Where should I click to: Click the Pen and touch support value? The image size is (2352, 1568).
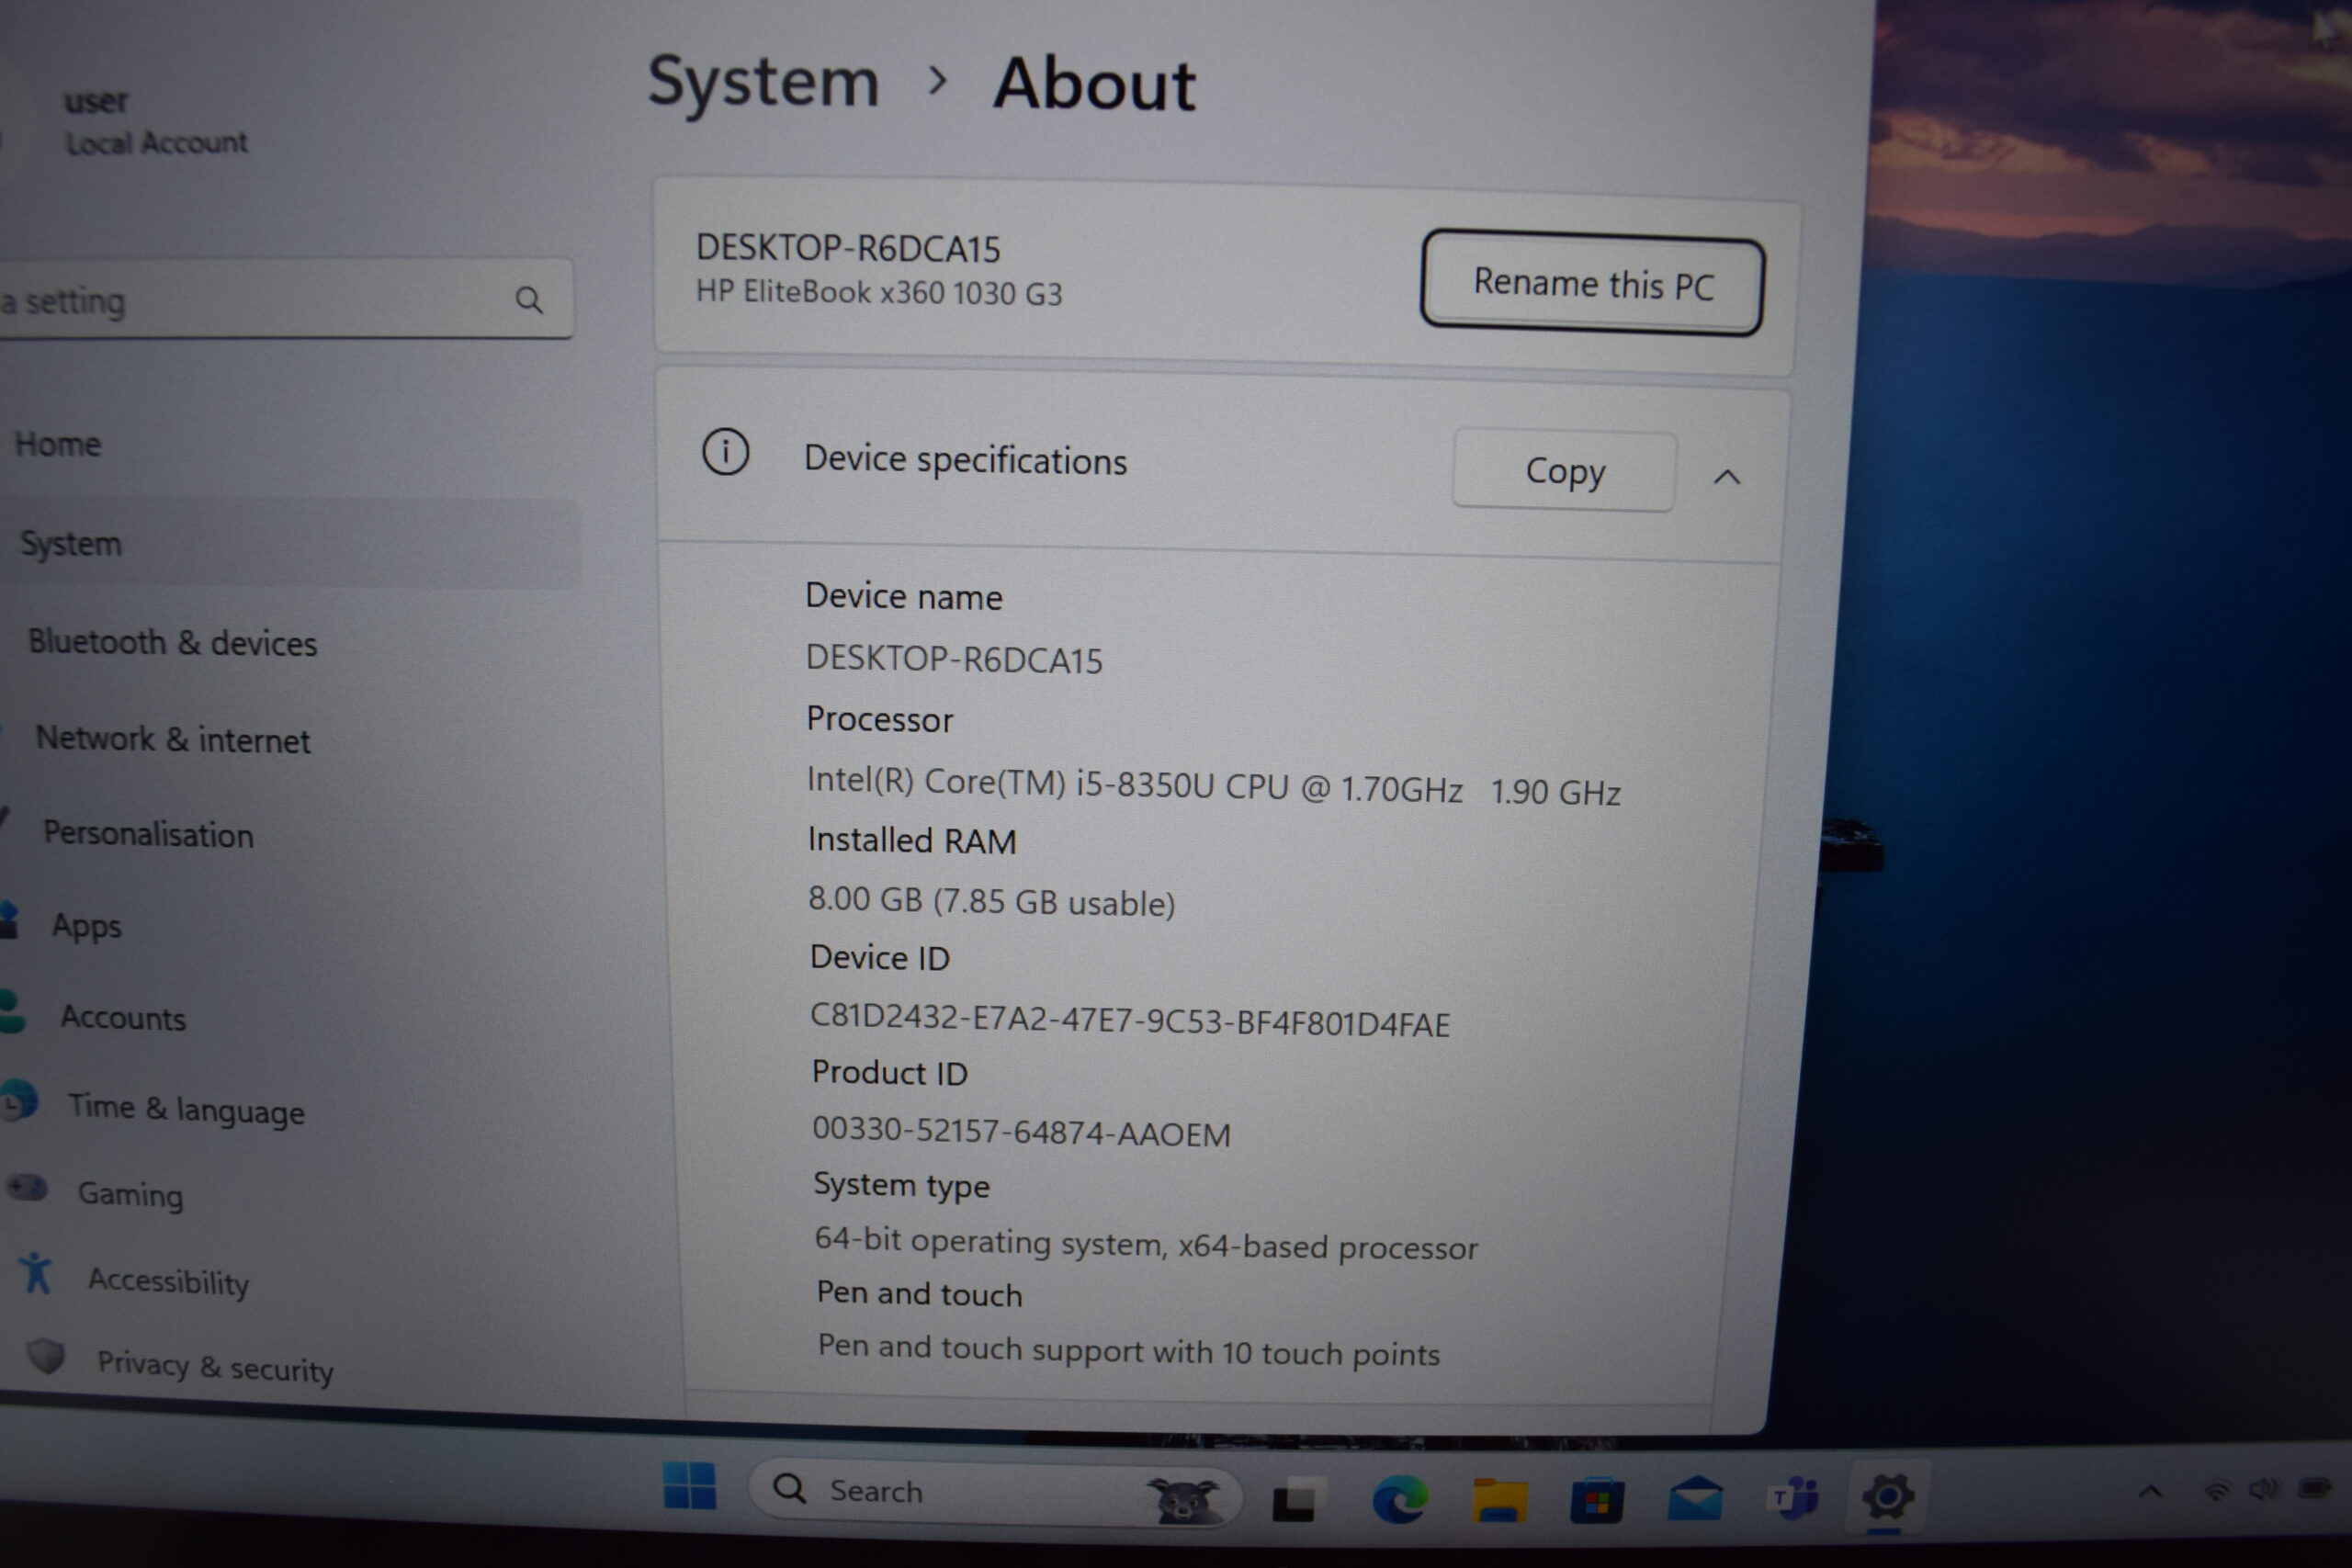coord(1129,1350)
